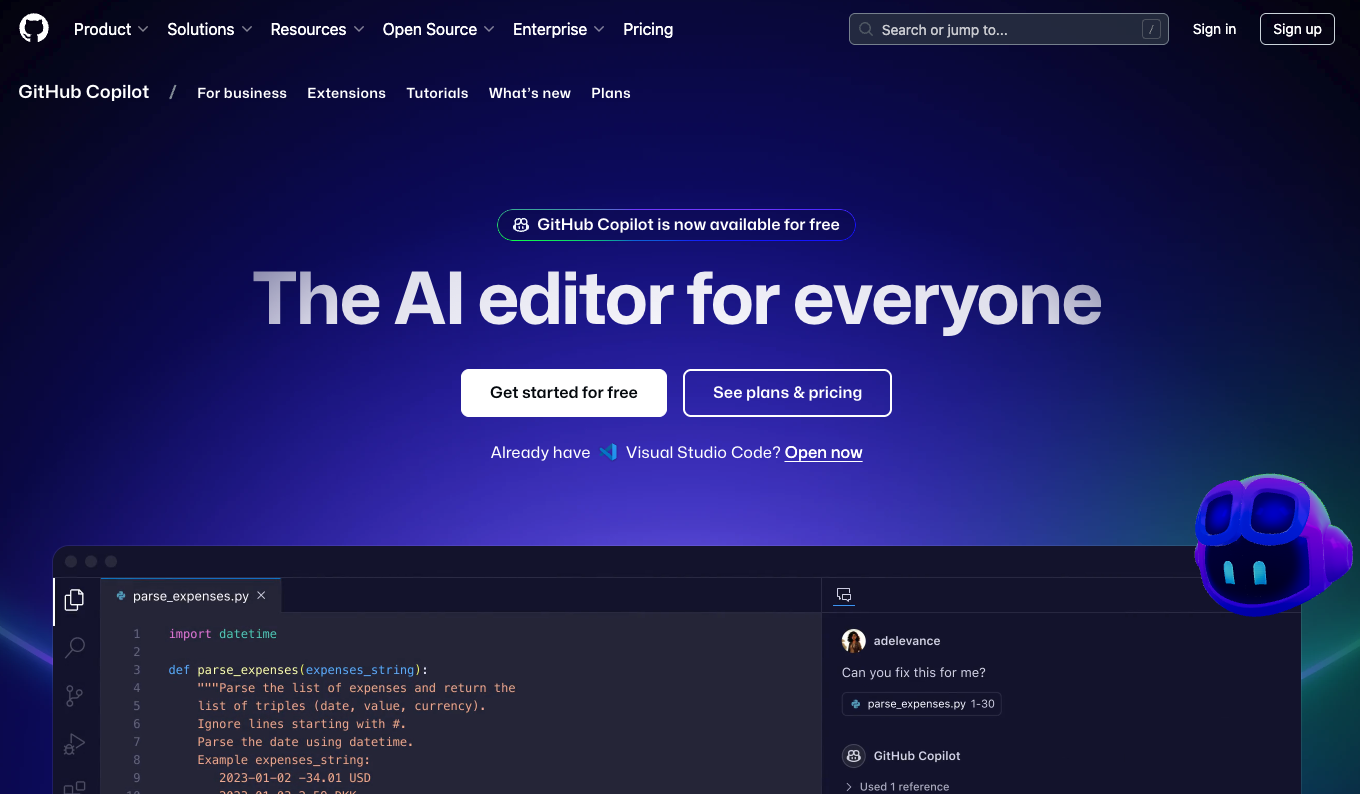1360x794 pixels.
Task: Click the Visual Studio Code logo
Action: 608,452
